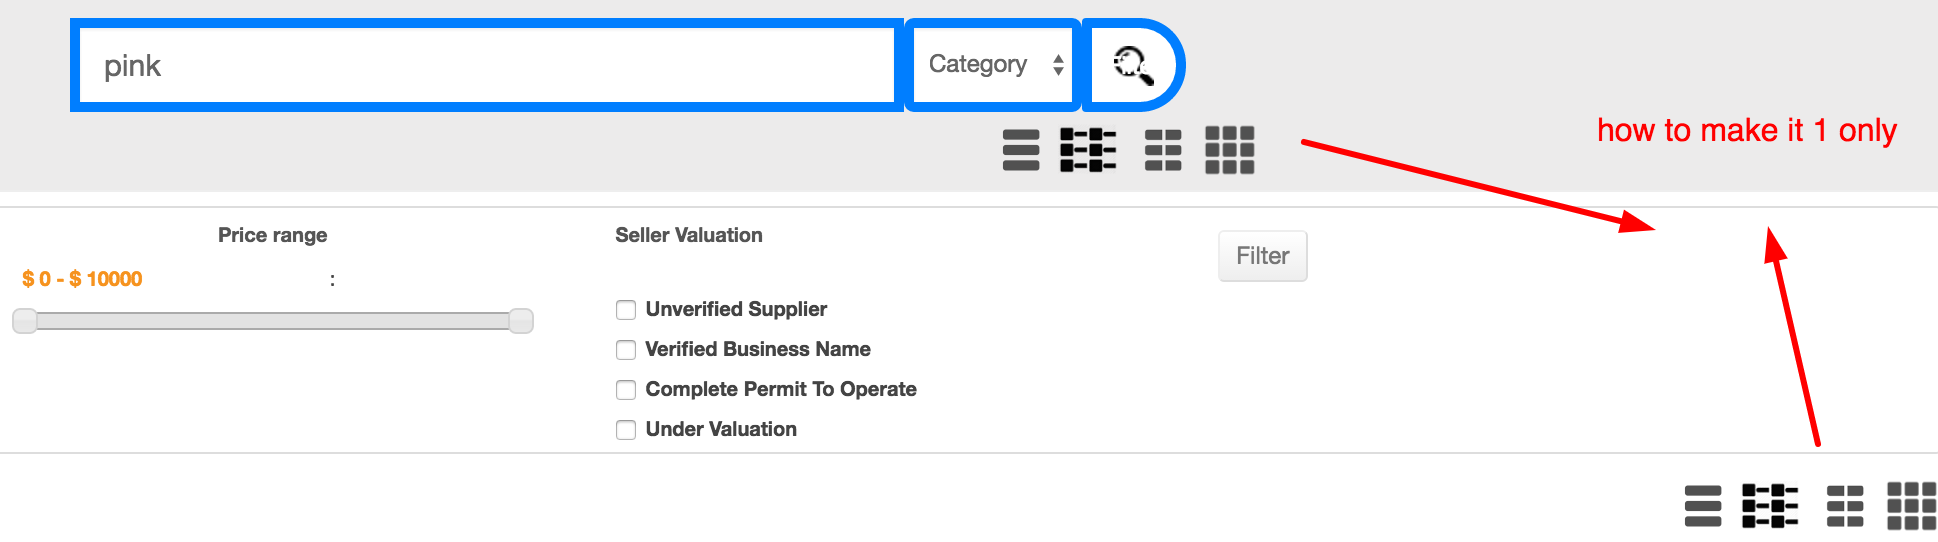The image size is (1938, 542).
Task: Click the magnifying glass search button
Action: [1133, 66]
